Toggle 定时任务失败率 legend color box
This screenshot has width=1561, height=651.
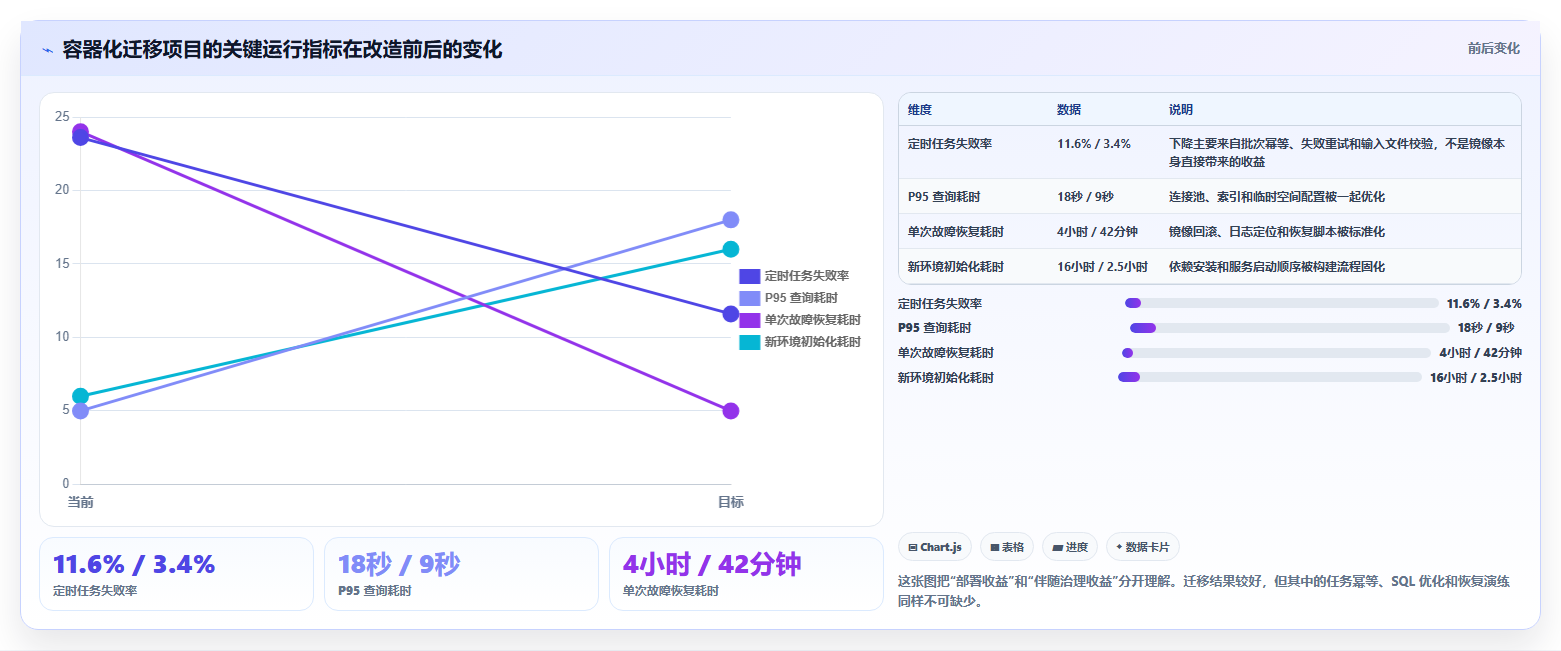[x=750, y=276]
